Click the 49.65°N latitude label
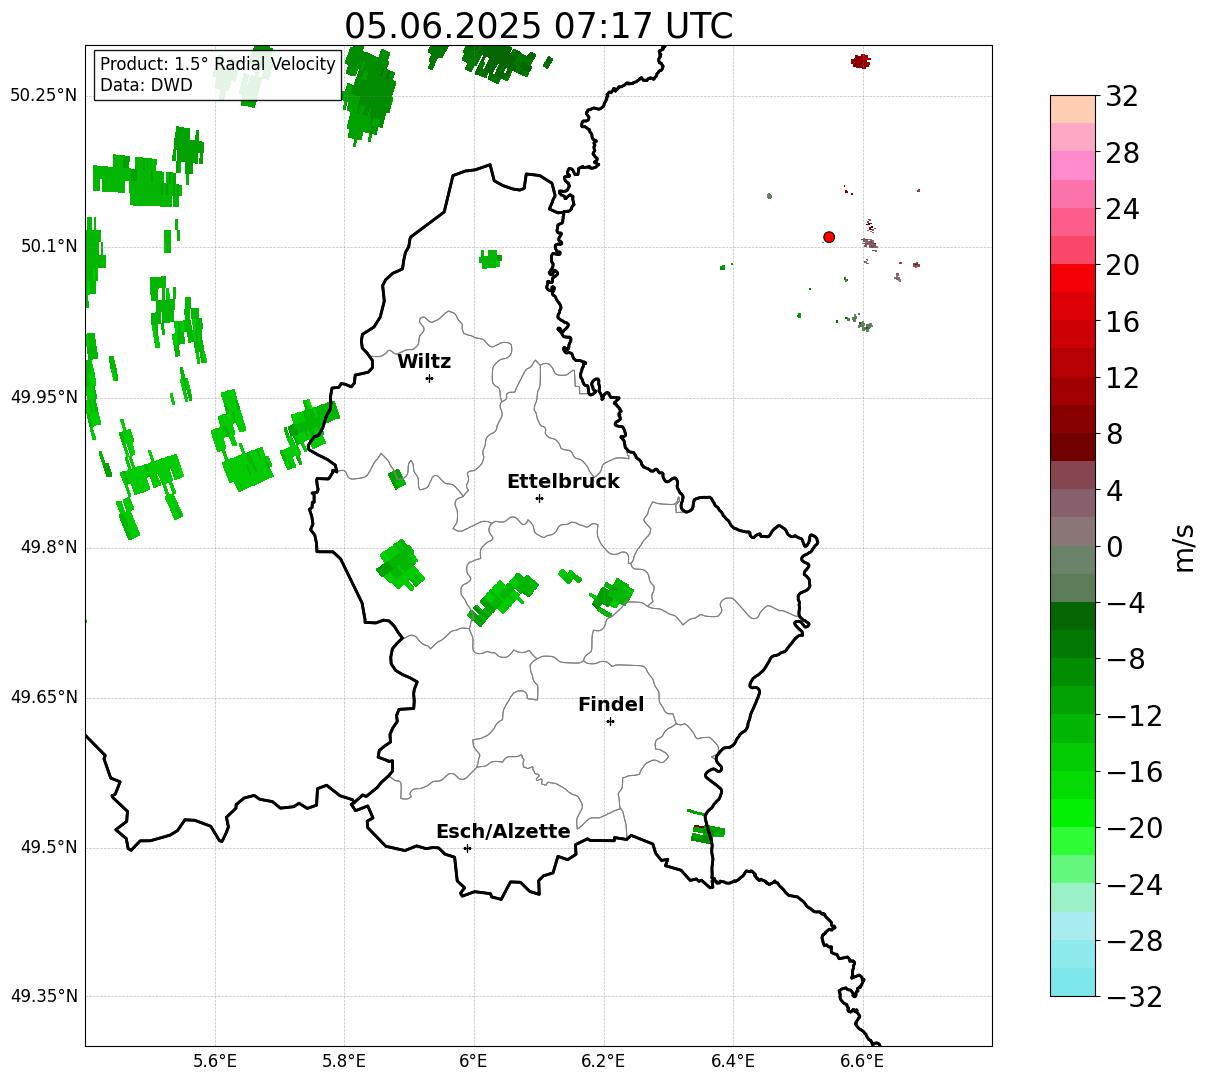This screenshot has width=1207, height=1081. (44, 697)
